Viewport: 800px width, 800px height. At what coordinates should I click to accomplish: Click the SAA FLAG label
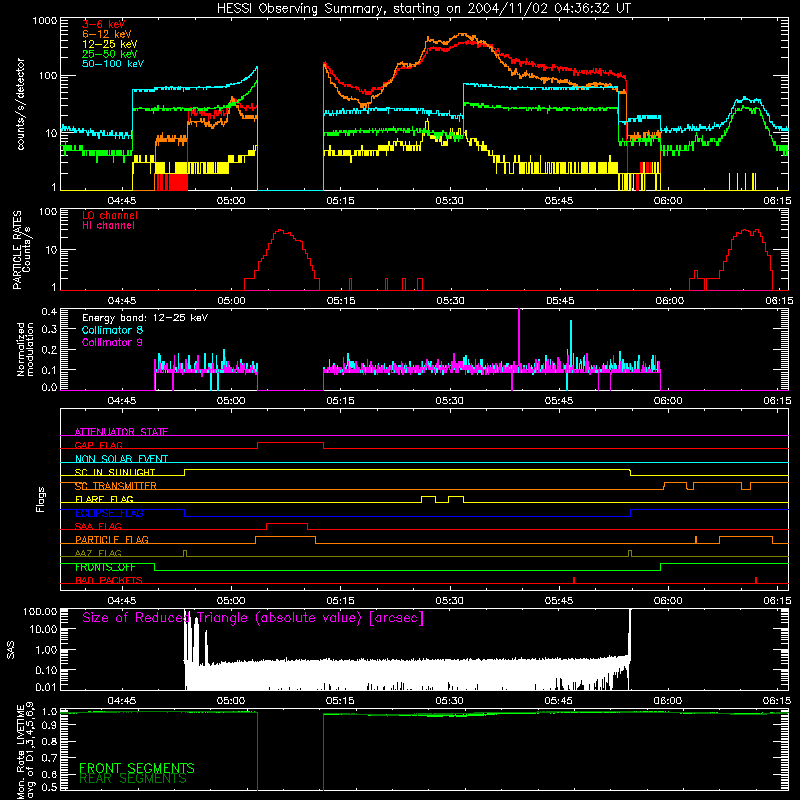tap(98, 527)
